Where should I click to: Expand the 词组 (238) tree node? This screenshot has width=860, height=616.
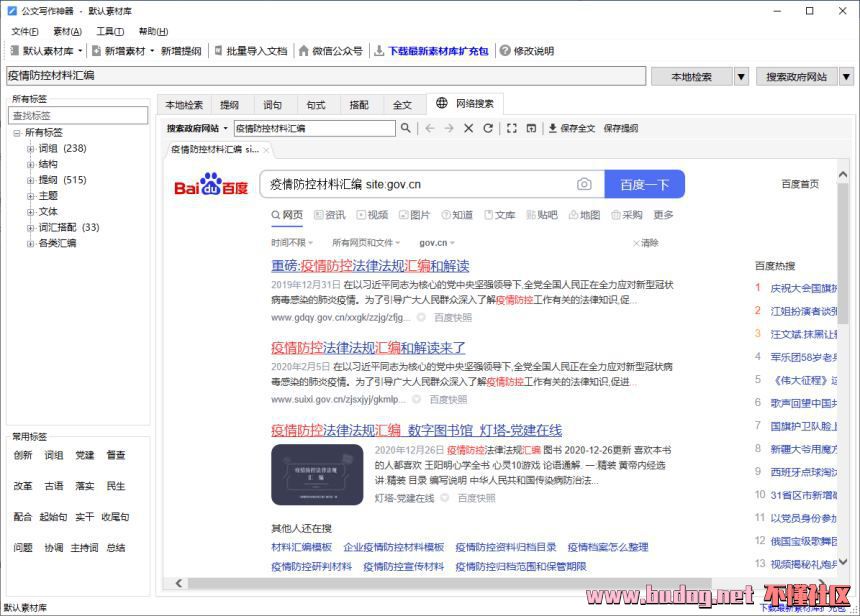coord(30,148)
